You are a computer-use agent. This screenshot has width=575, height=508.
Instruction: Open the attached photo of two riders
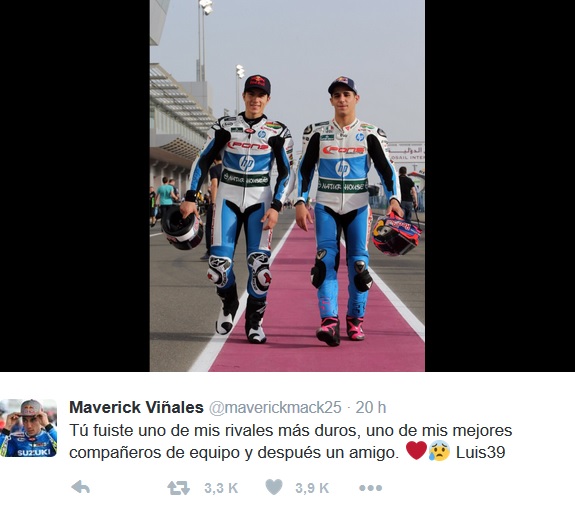pos(287,186)
